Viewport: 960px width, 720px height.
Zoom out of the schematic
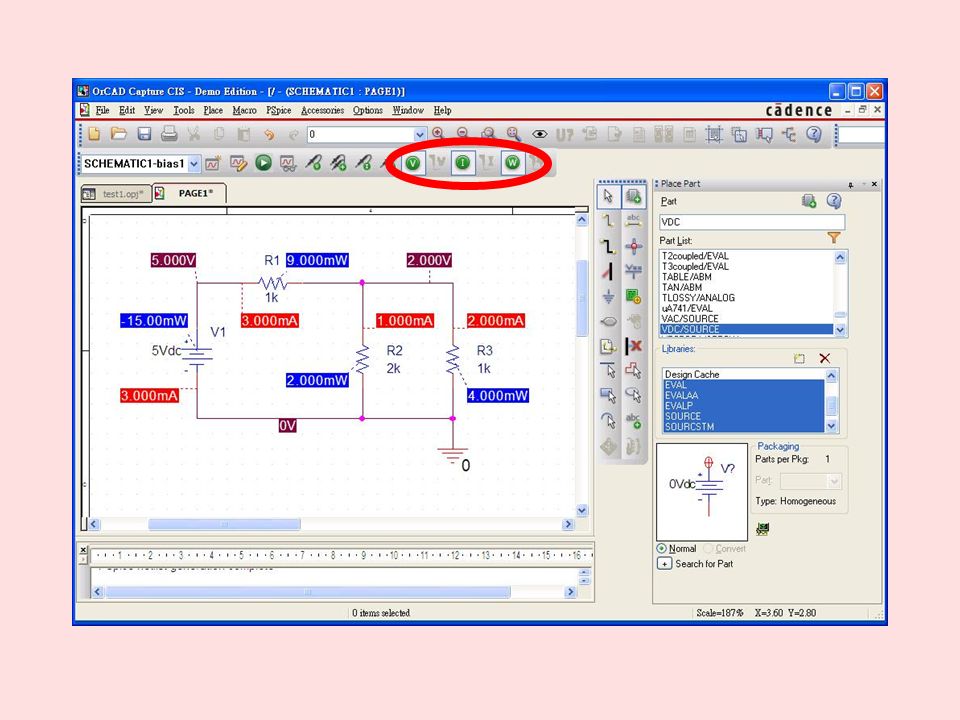click(463, 133)
